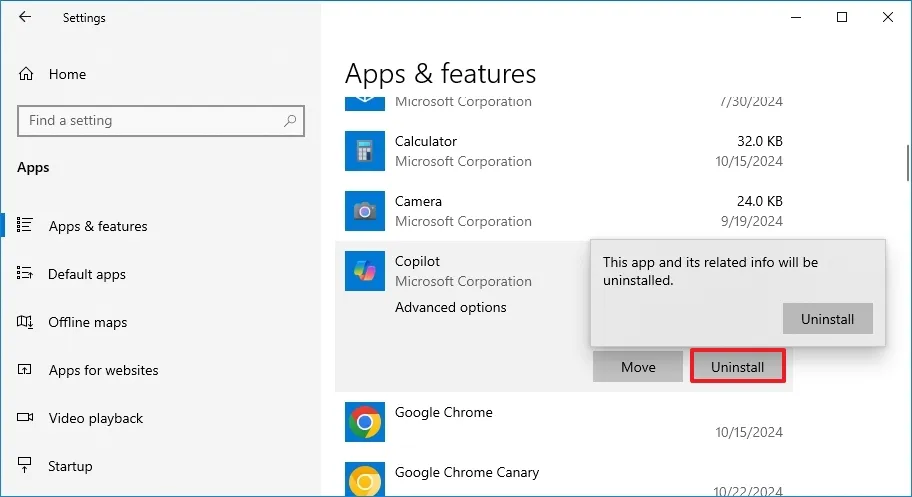Image resolution: width=912 pixels, height=497 pixels.
Task: Maximize the Settings window
Action: [842, 17]
